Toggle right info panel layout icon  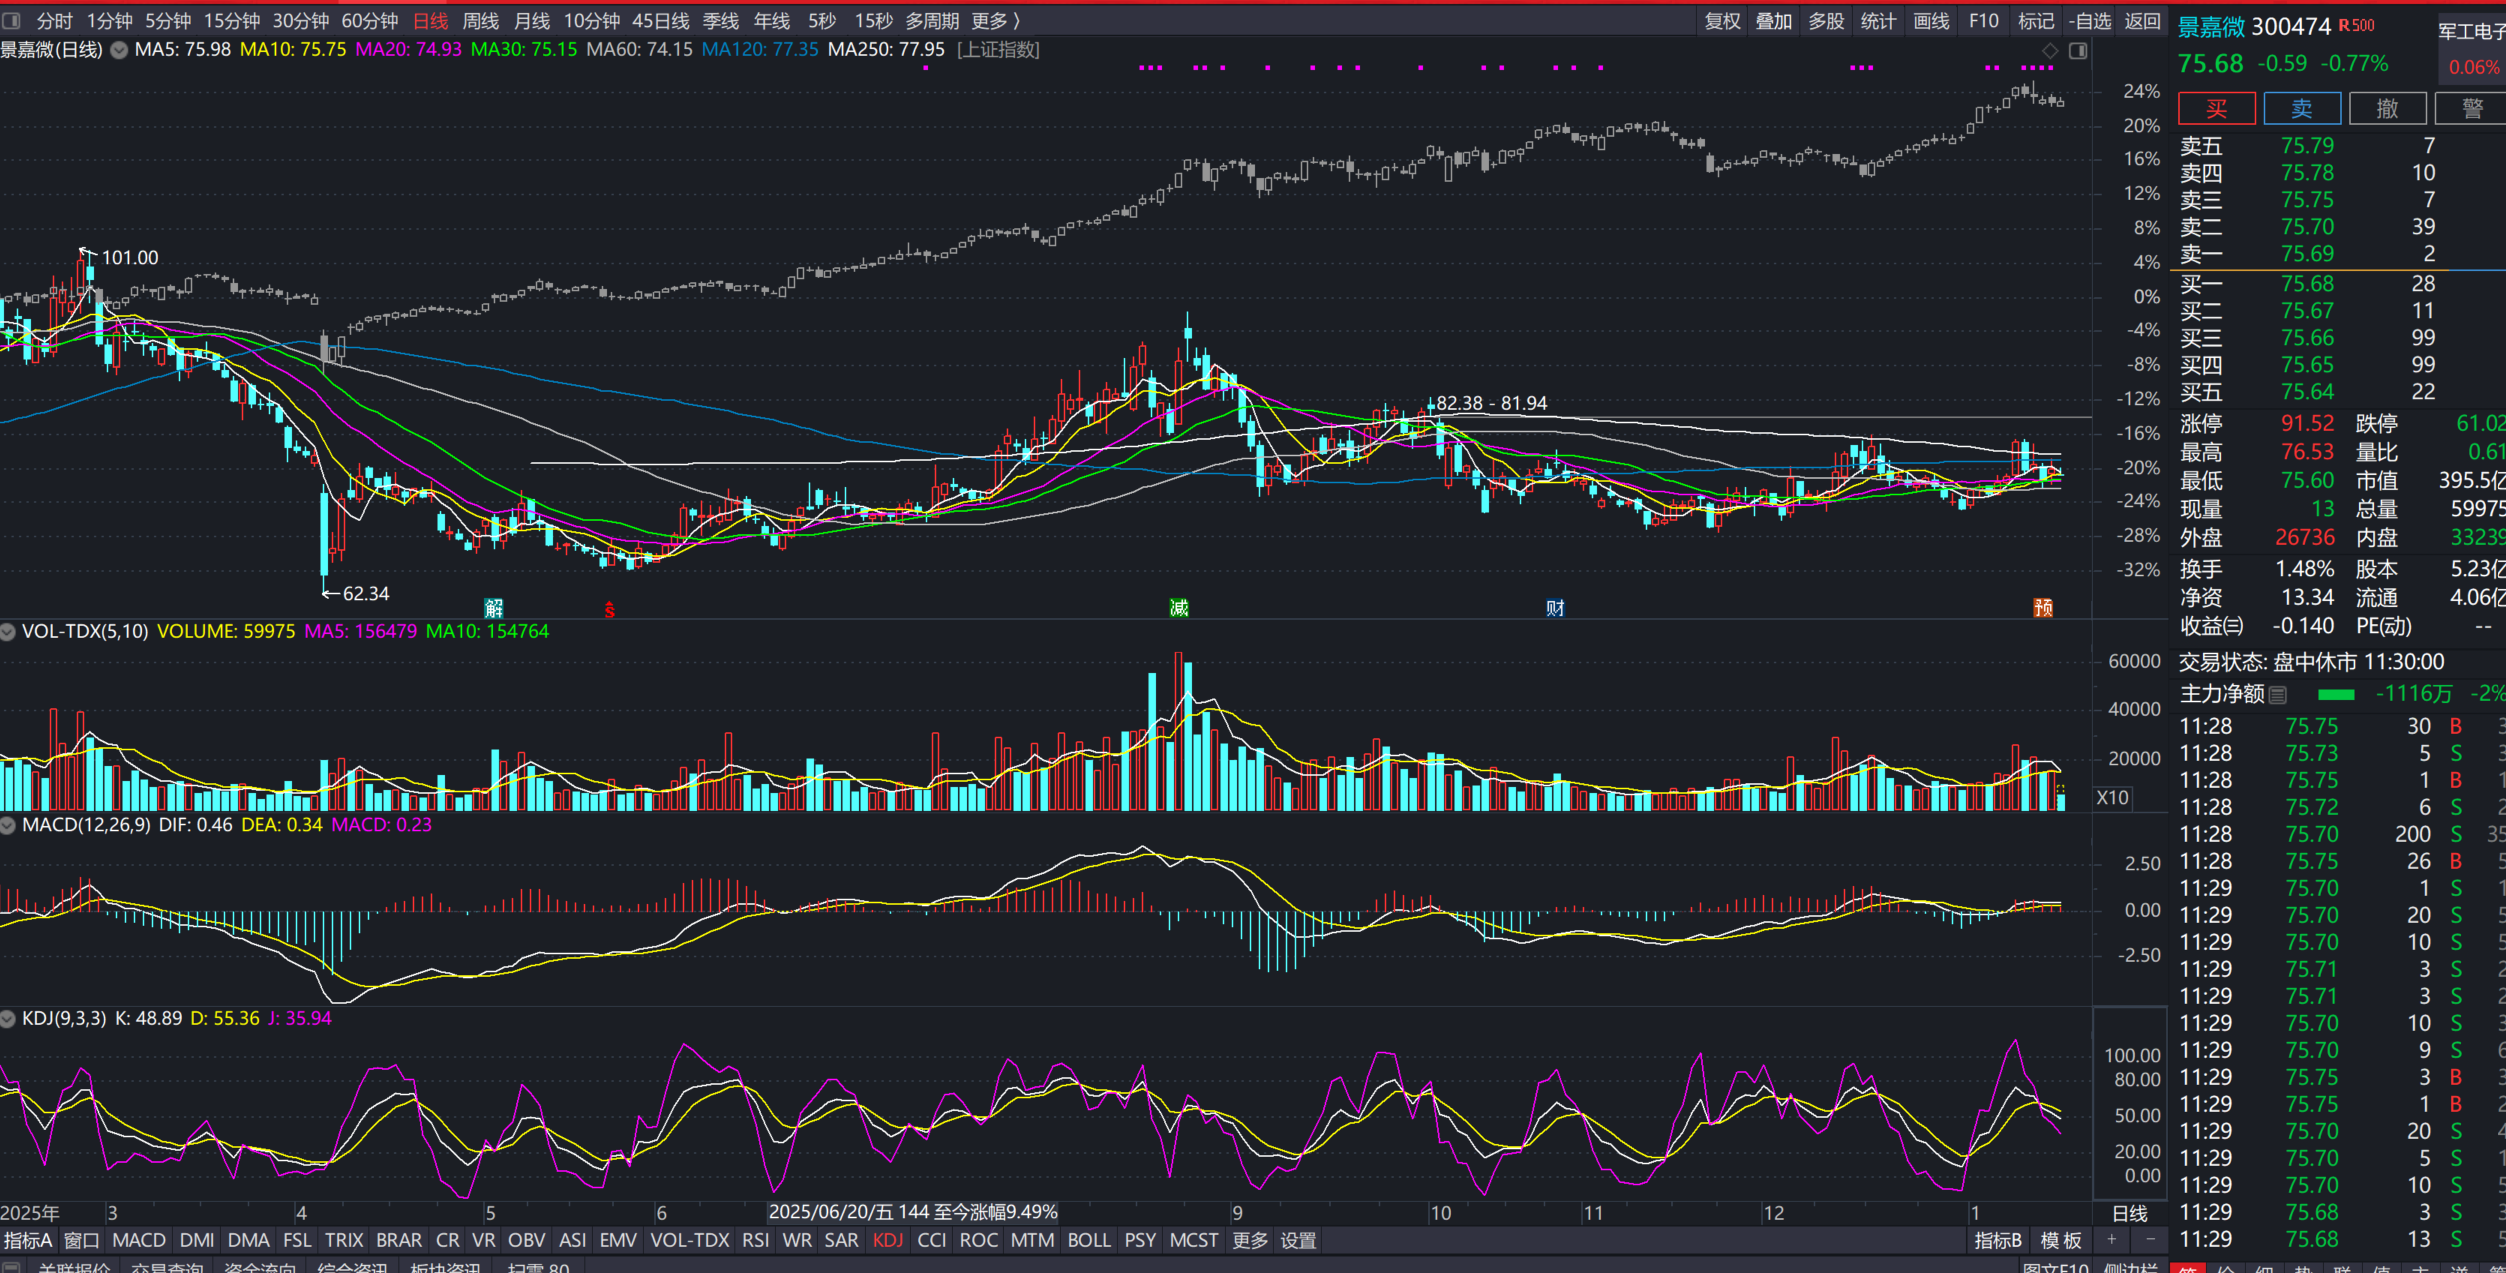2078,51
